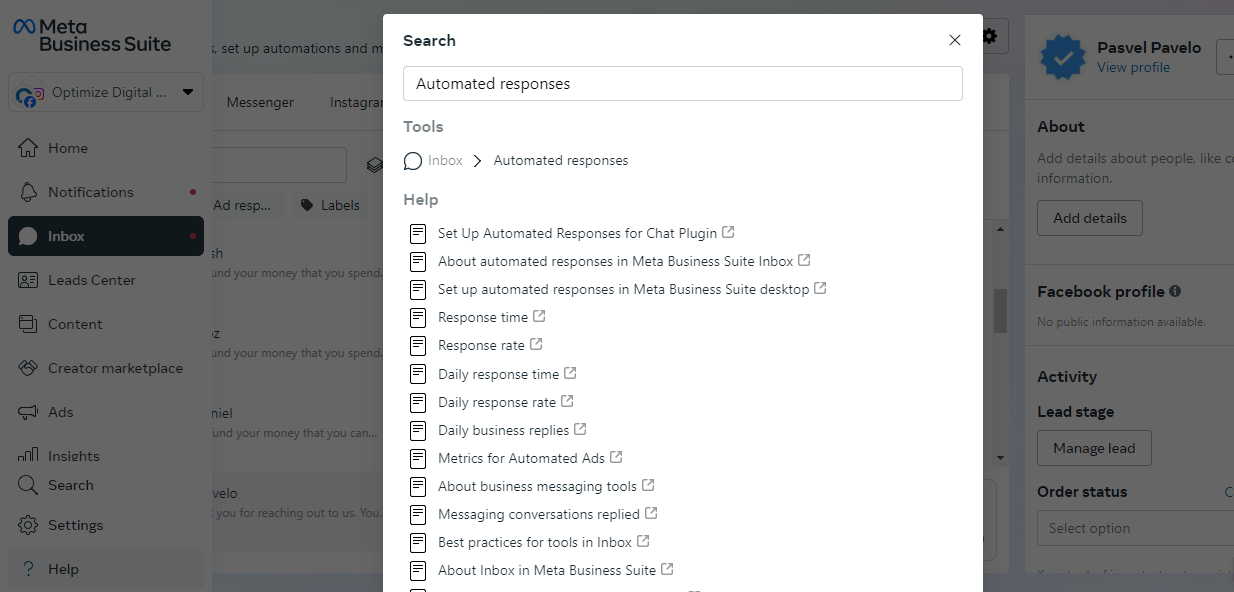Open Notifications in the sidebar
Image resolution: width=1234 pixels, height=592 pixels.
(105, 192)
